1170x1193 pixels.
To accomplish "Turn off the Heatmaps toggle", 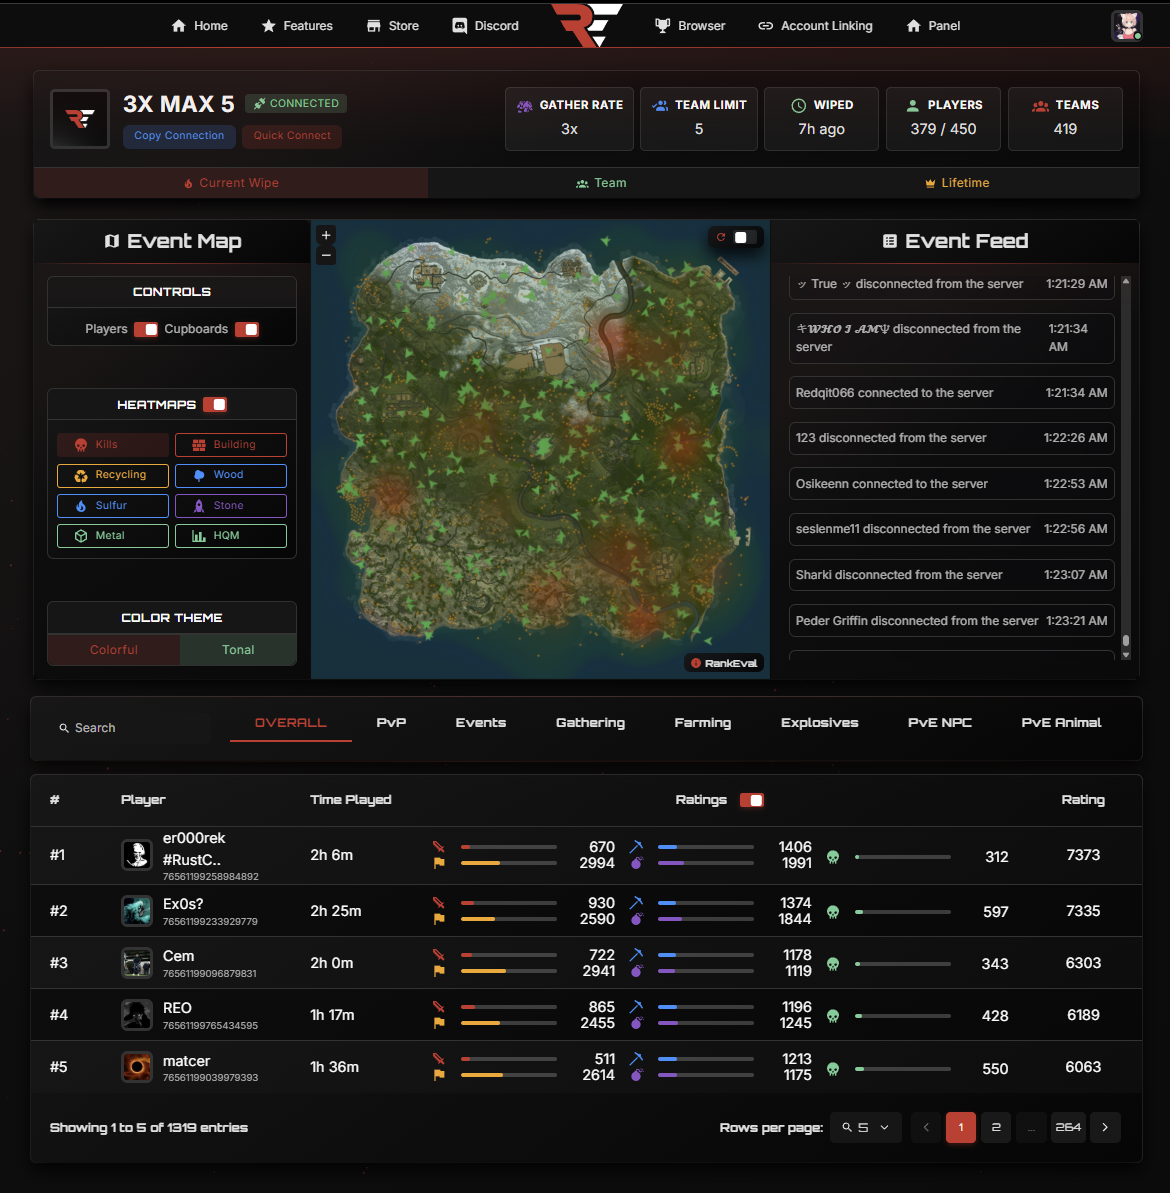I will coord(215,405).
